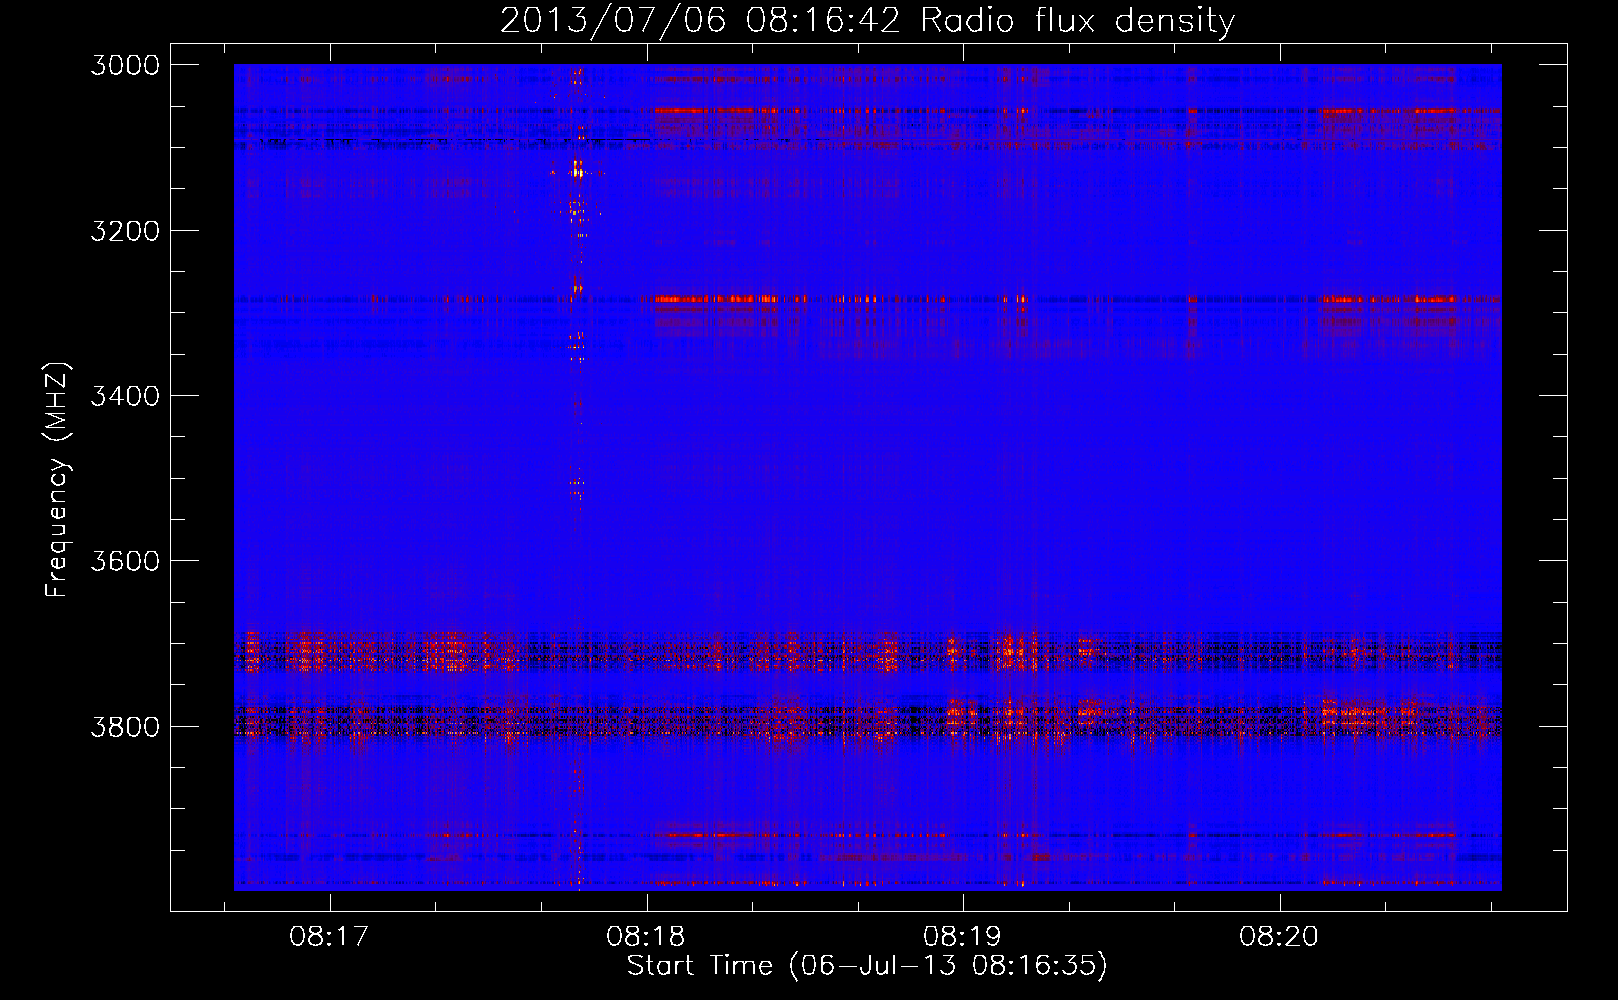Click the 3200 frequency tick label
This screenshot has height=1000, width=1618.
[125, 231]
